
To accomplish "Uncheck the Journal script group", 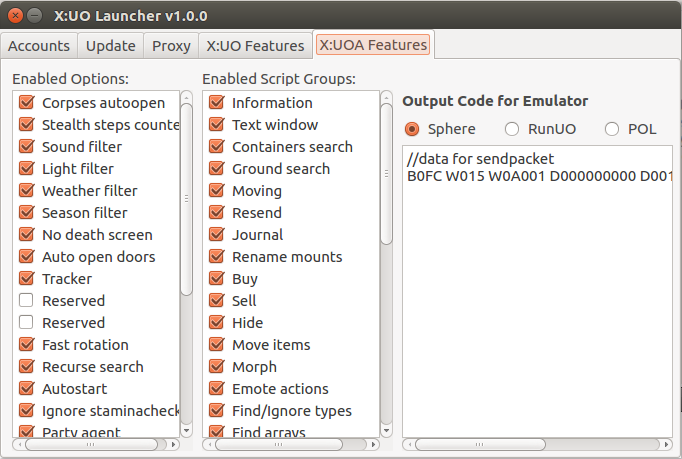I will (217, 235).
